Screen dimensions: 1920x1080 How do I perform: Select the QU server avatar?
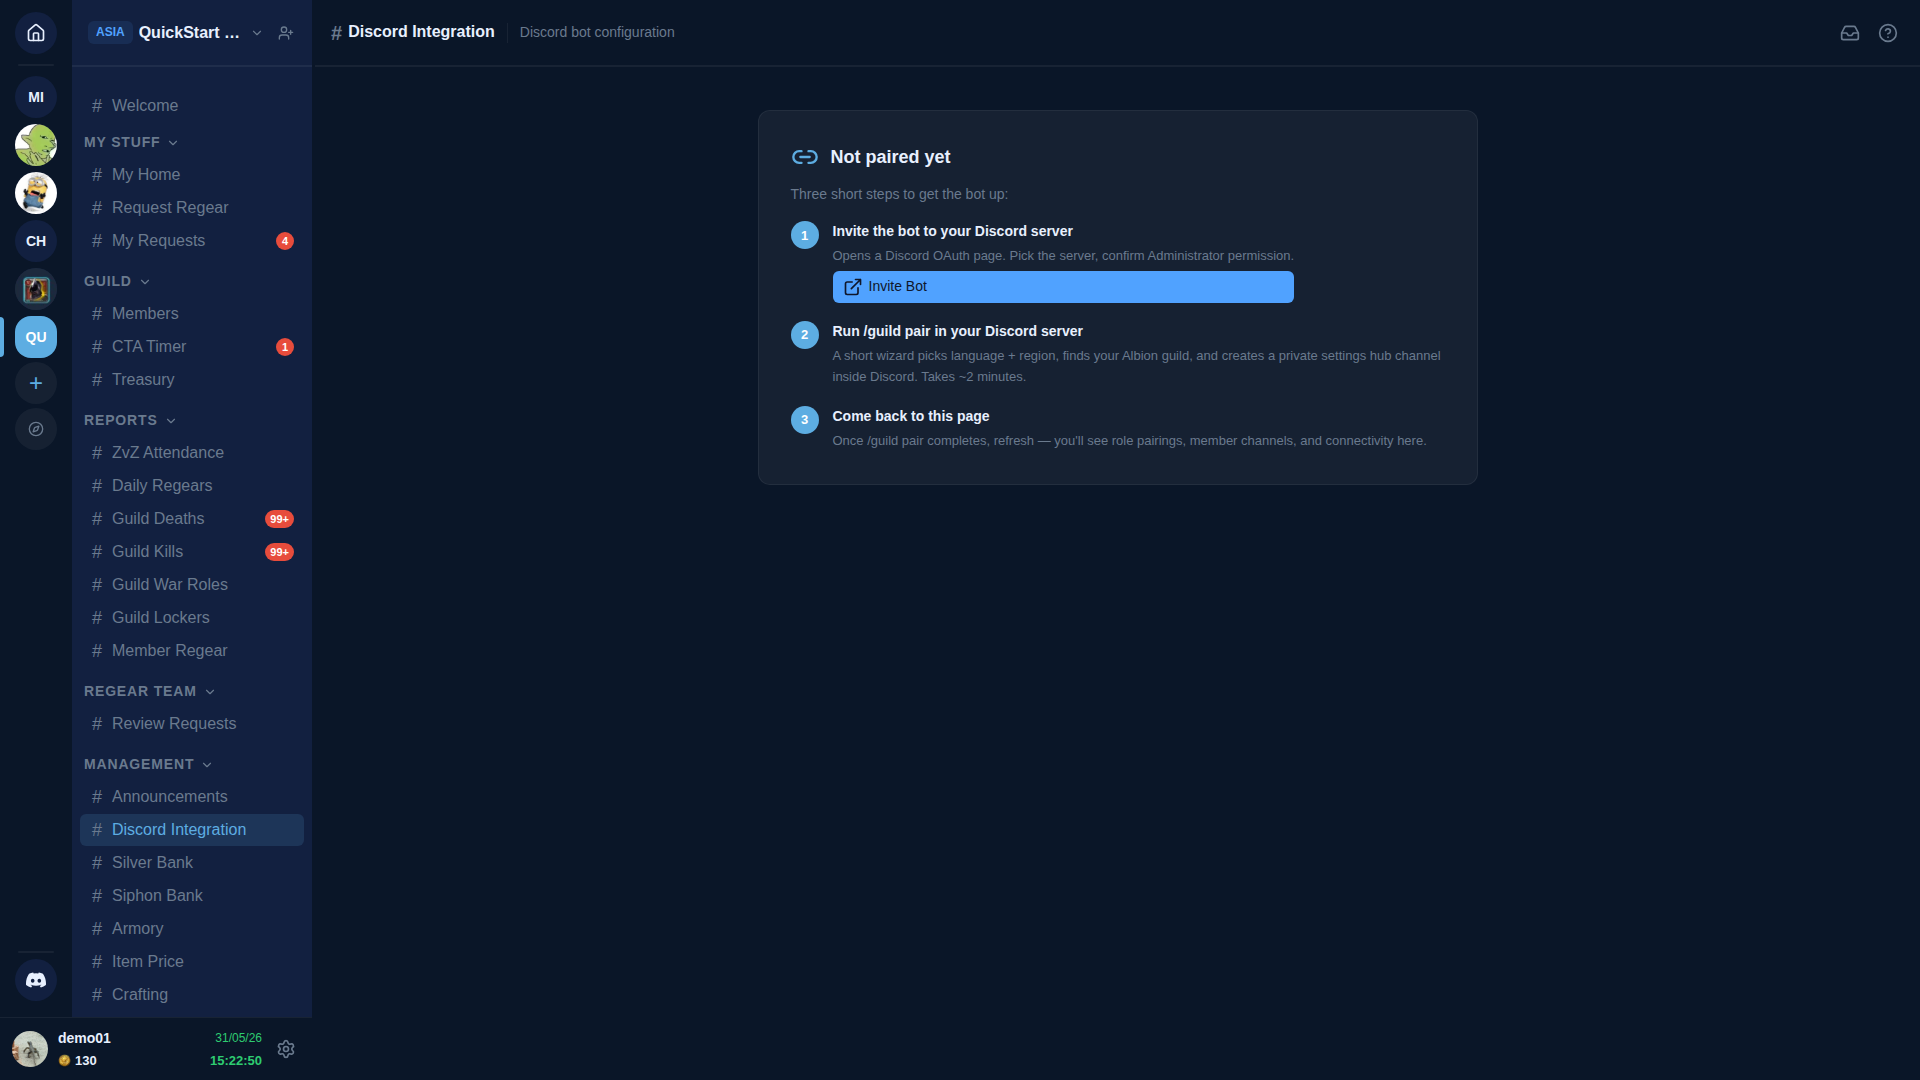[x=36, y=337]
